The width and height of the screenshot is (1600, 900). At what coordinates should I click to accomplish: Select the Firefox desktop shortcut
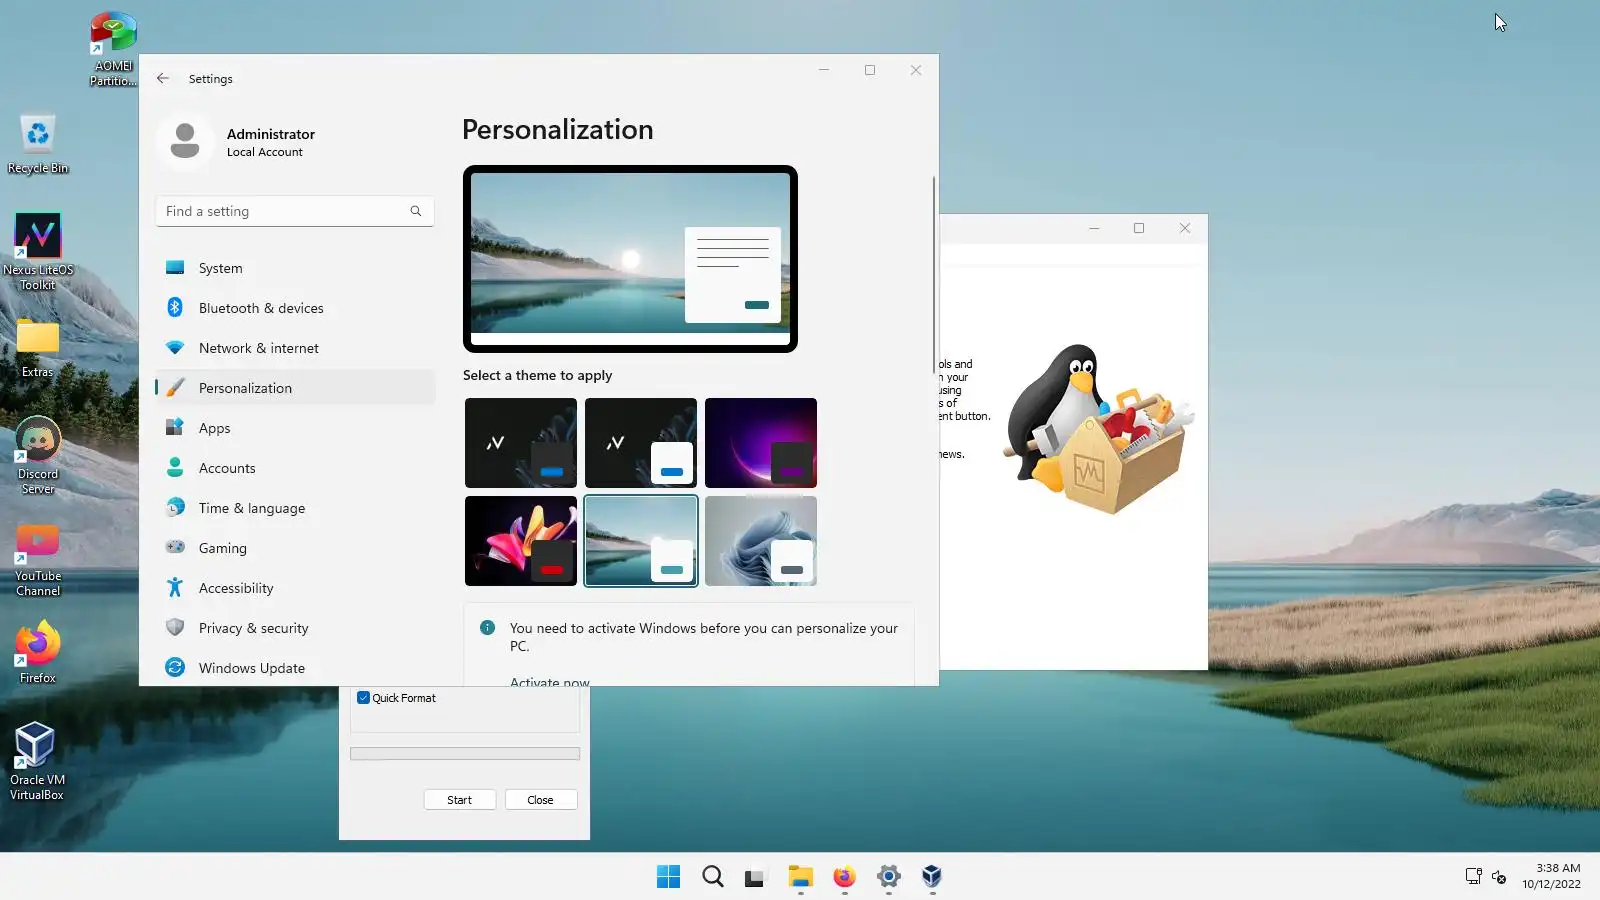coord(38,652)
